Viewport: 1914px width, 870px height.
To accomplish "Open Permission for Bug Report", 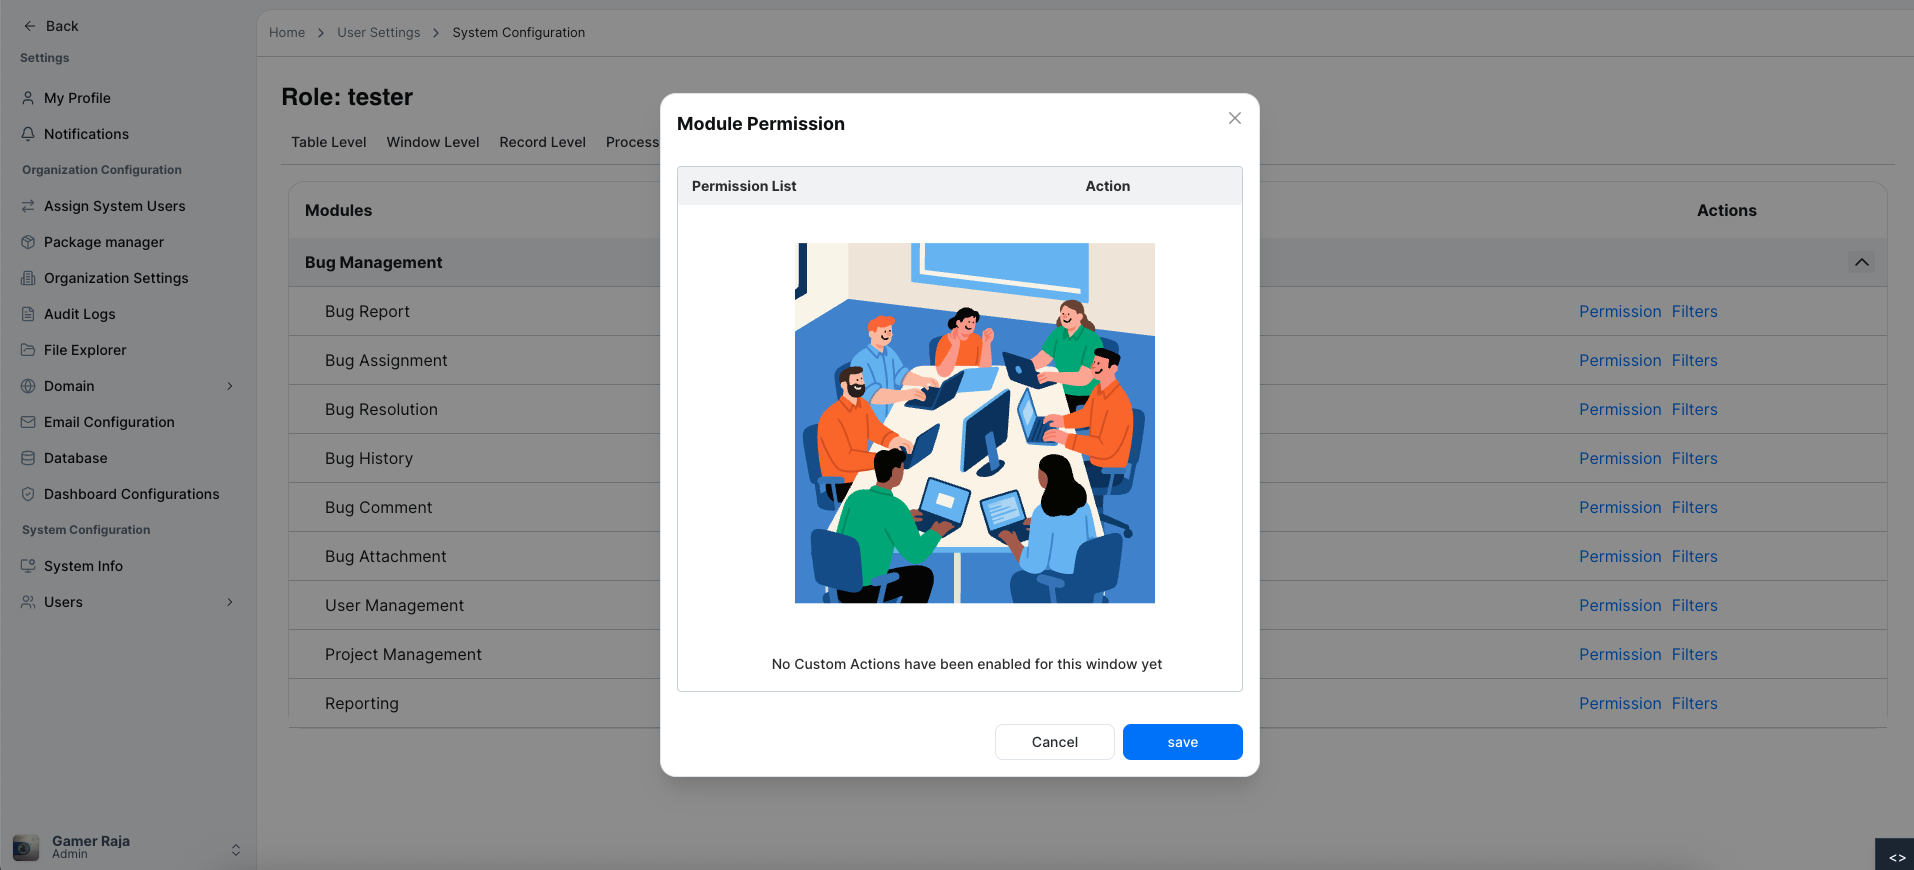I will (x=1620, y=312).
